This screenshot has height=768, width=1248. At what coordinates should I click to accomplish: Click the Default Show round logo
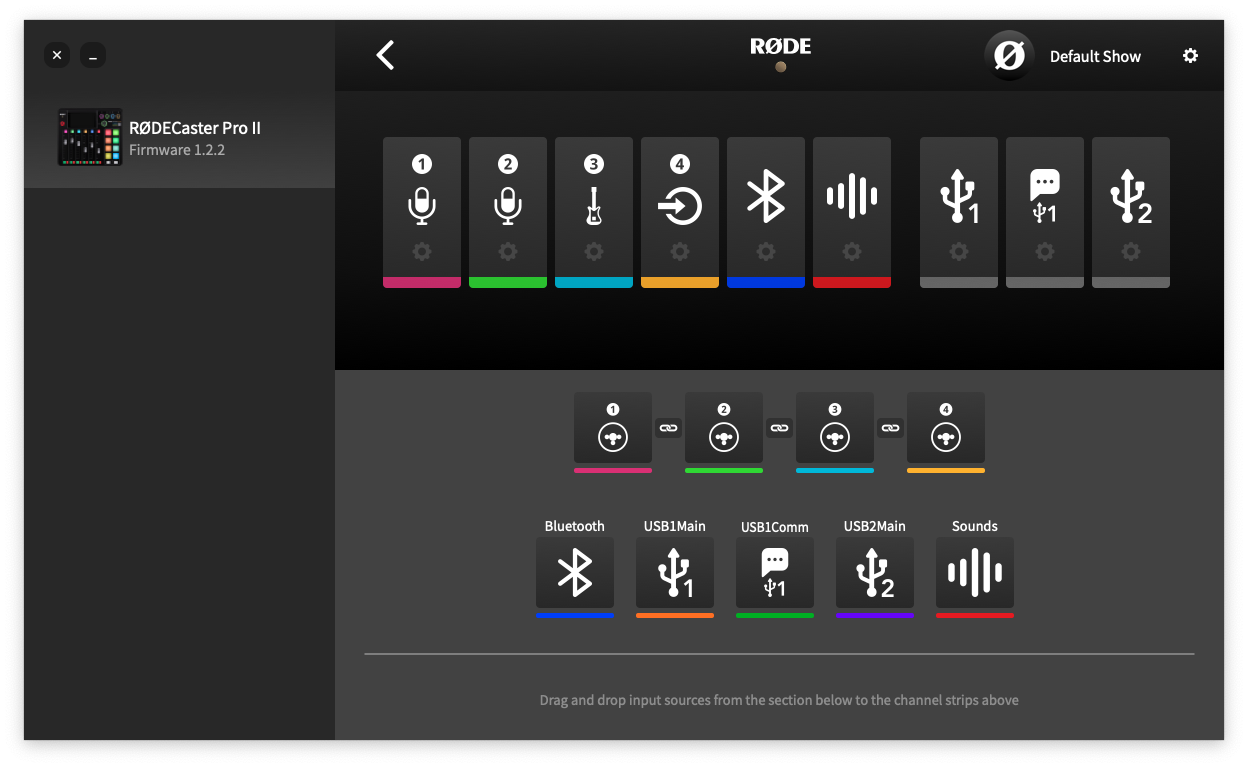tap(1009, 56)
